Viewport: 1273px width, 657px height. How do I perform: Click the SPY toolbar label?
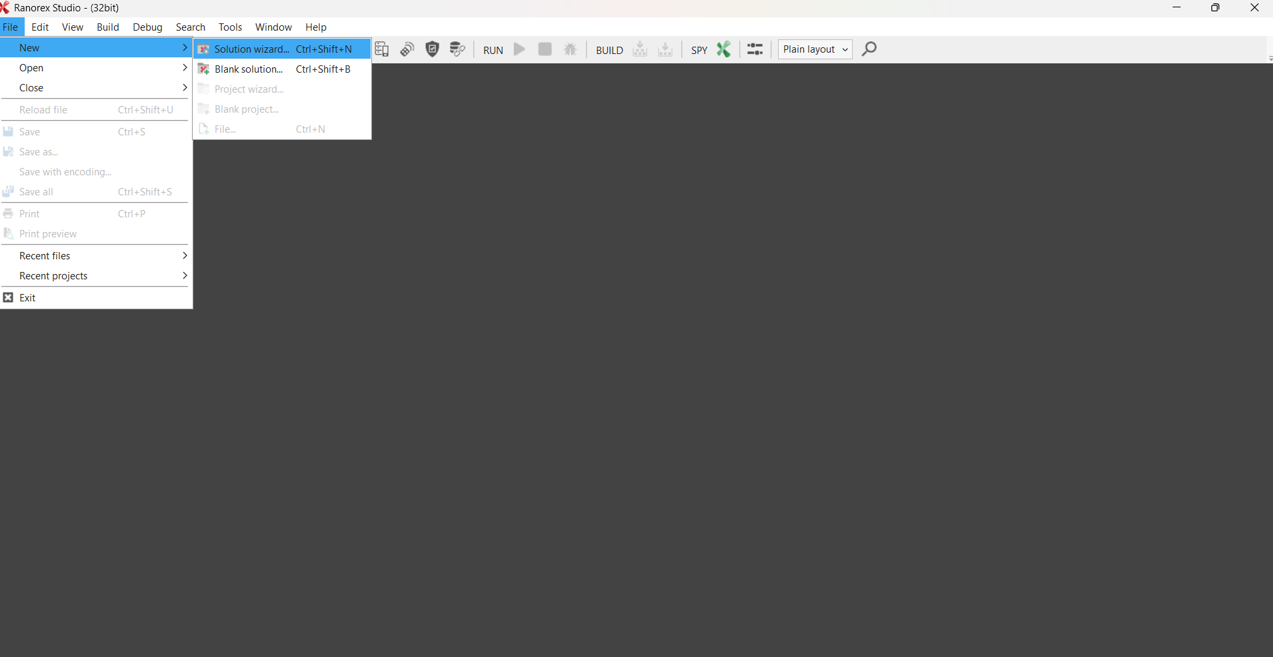(x=699, y=50)
